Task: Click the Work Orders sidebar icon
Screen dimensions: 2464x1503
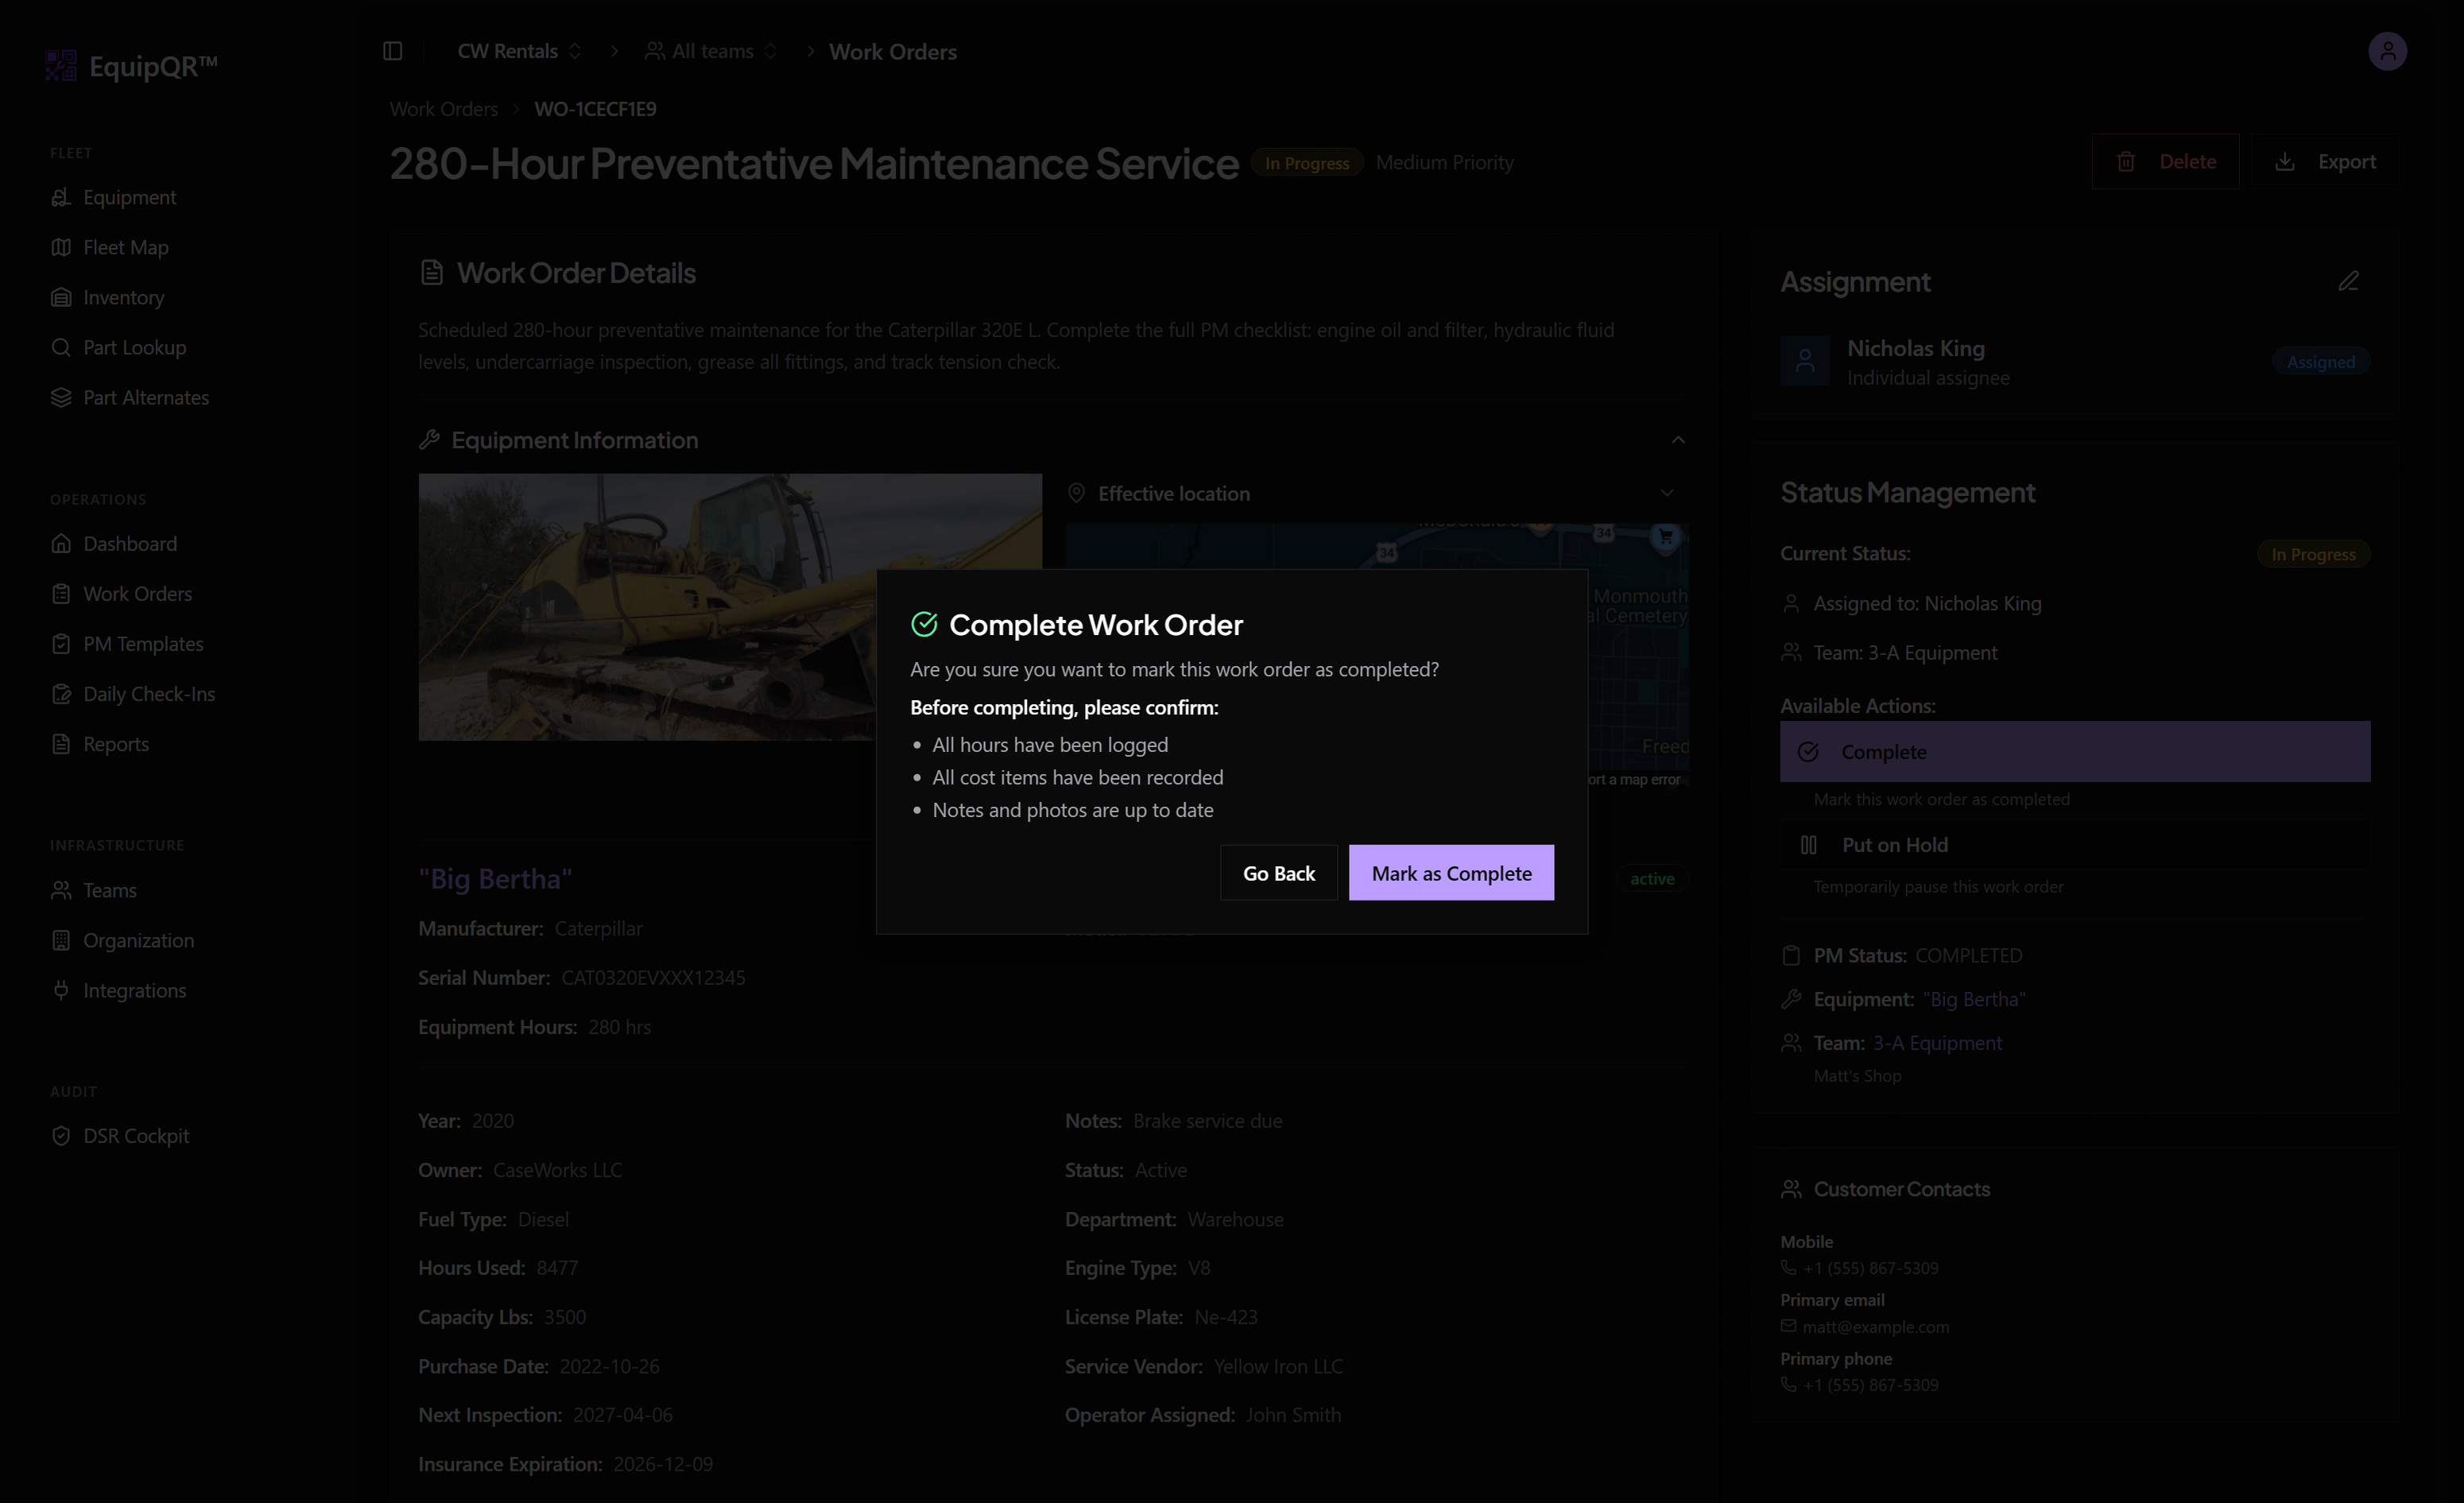Action: pyautogui.click(x=61, y=594)
